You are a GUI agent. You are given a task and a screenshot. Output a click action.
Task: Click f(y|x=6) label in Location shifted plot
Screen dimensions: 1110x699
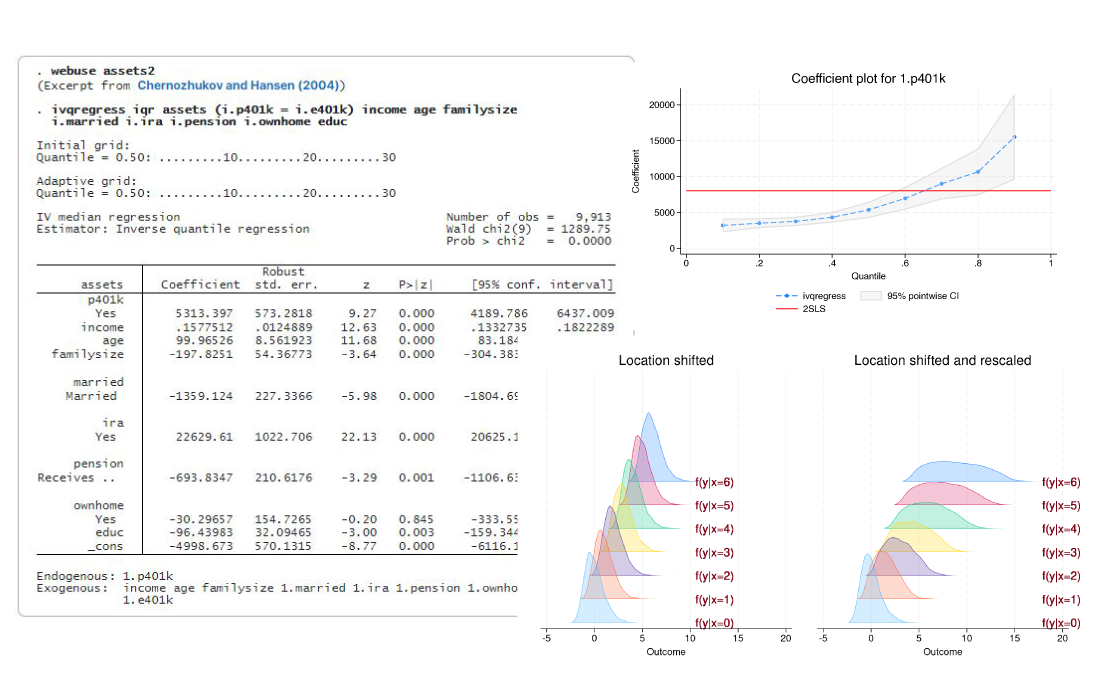[714, 482]
